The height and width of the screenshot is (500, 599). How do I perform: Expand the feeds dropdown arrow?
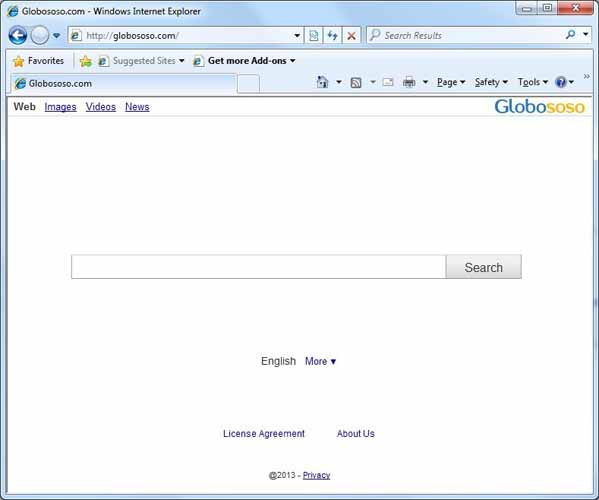pyautogui.click(x=372, y=82)
